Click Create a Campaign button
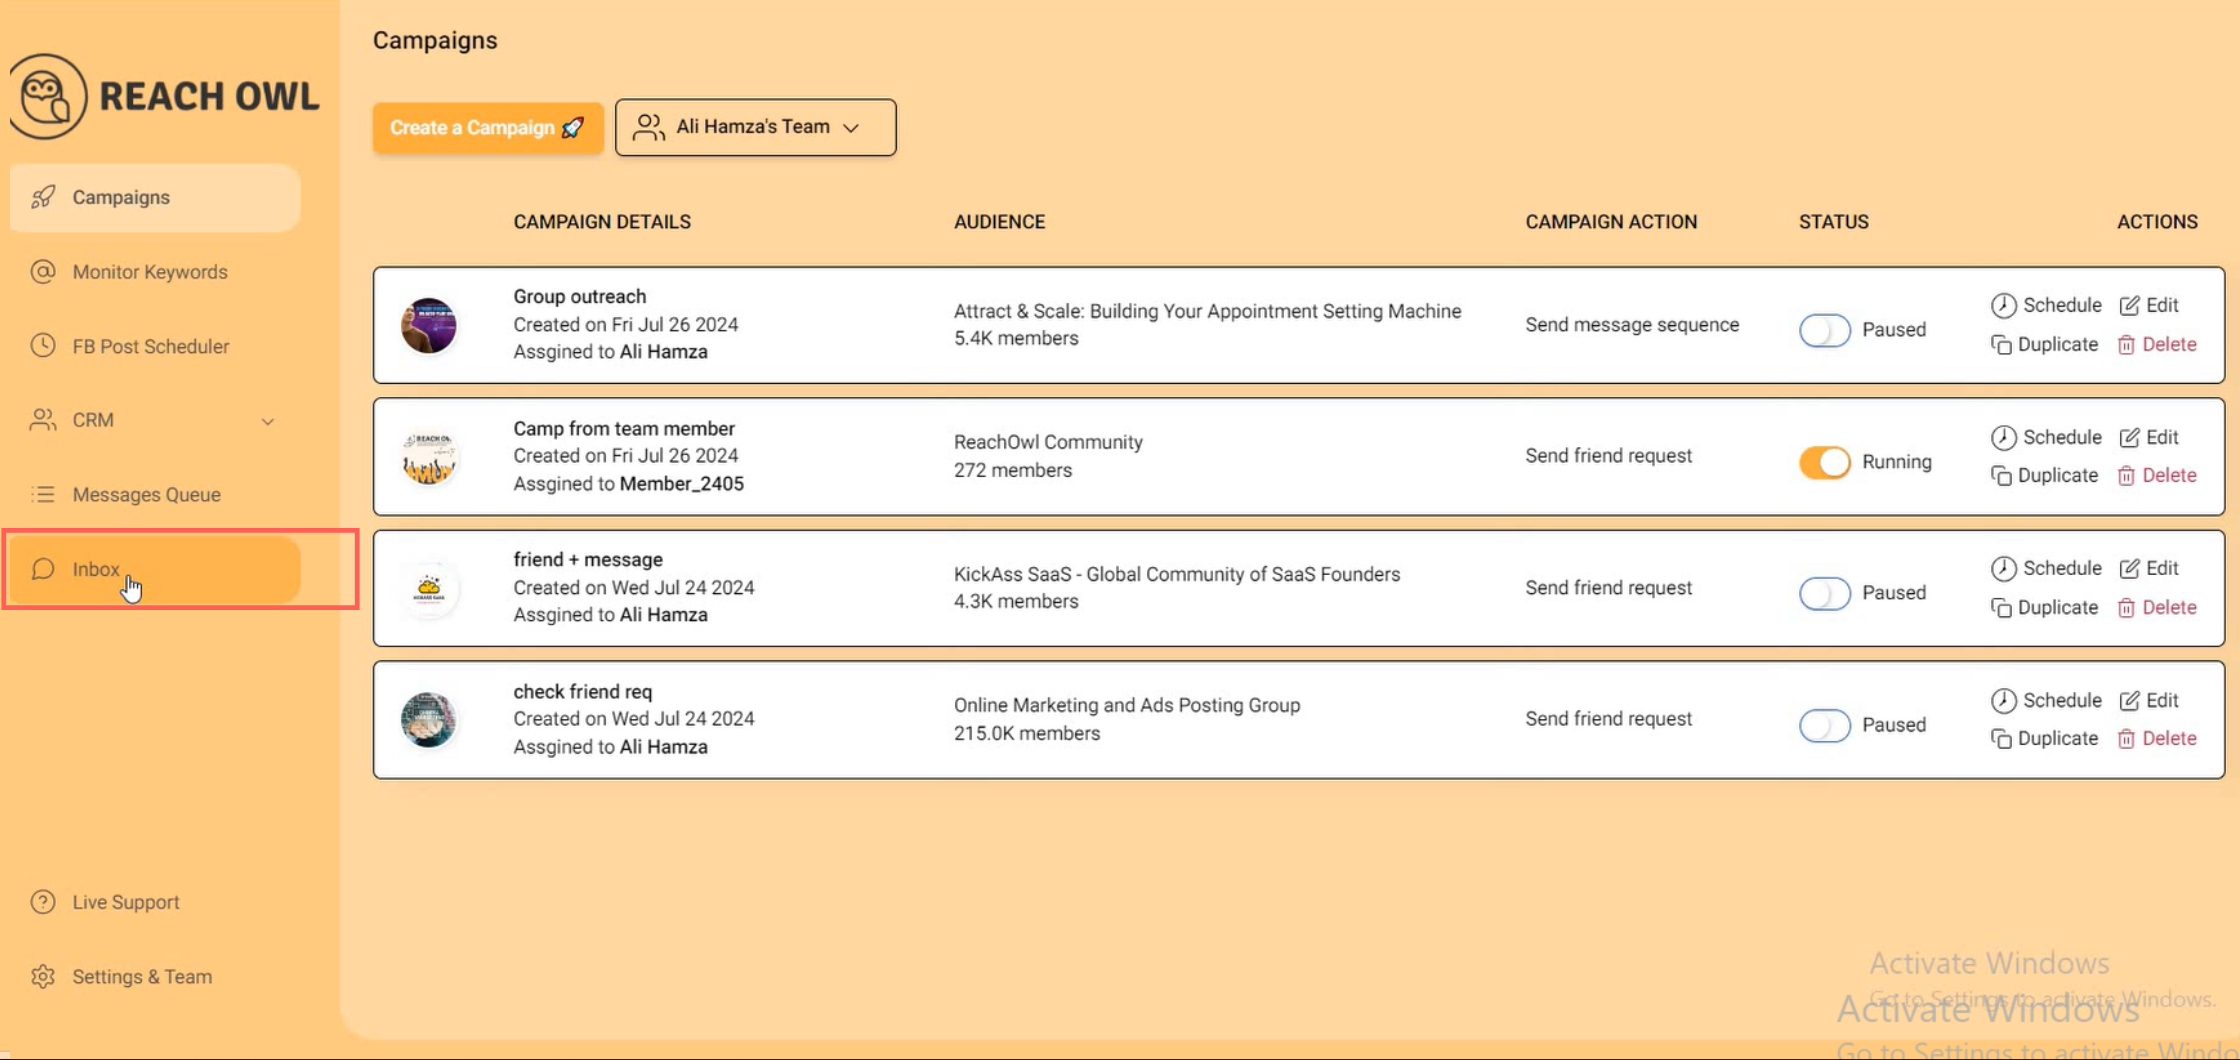 tap(488, 128)
